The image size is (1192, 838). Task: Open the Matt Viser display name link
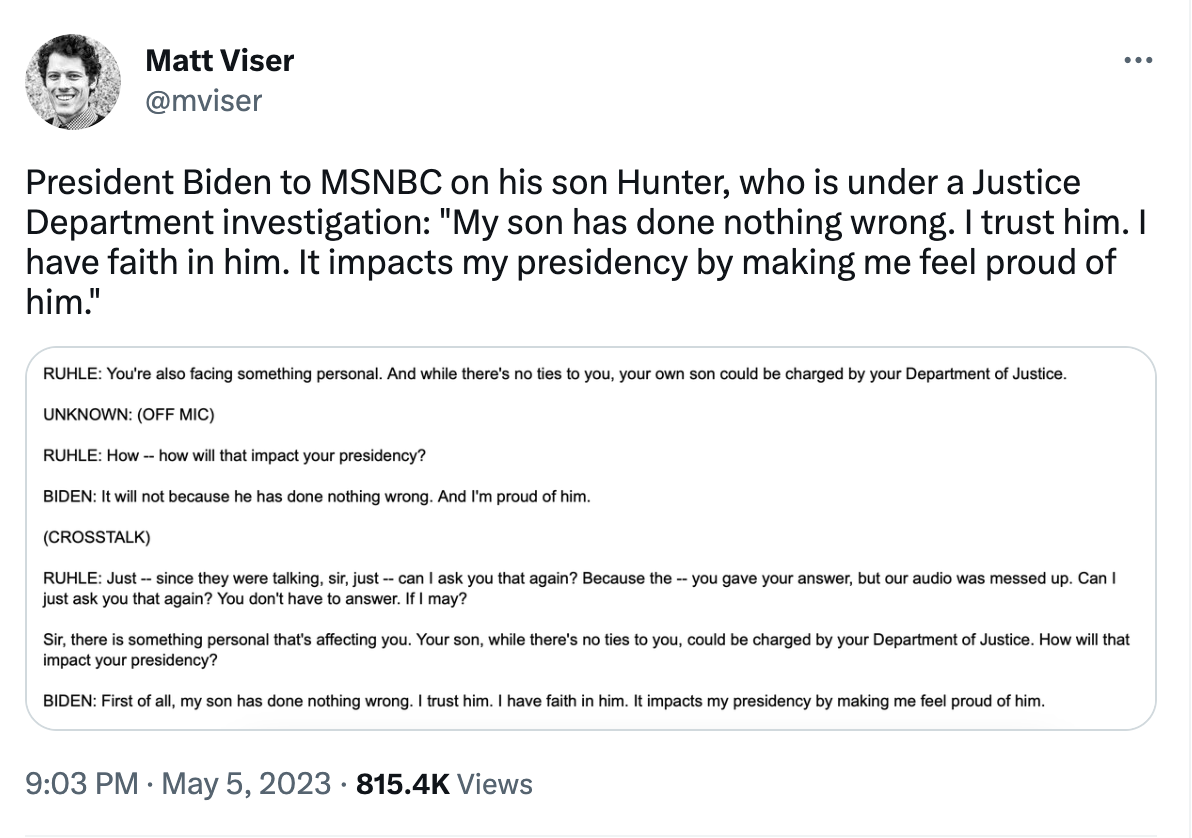pos(219,61)
